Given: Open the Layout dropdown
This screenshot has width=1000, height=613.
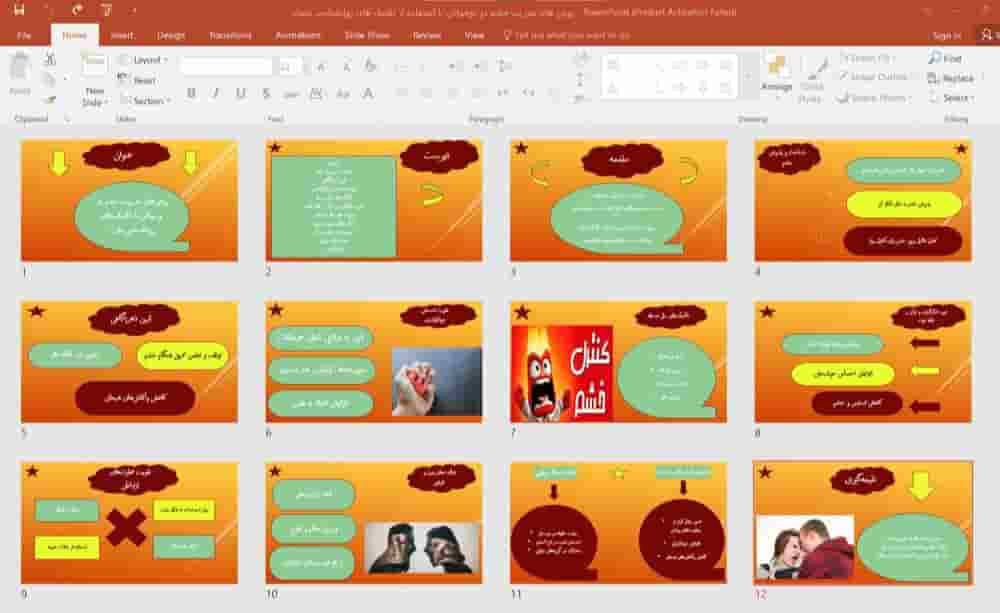Looking at the screenshot, I should [x=143, y=60].
